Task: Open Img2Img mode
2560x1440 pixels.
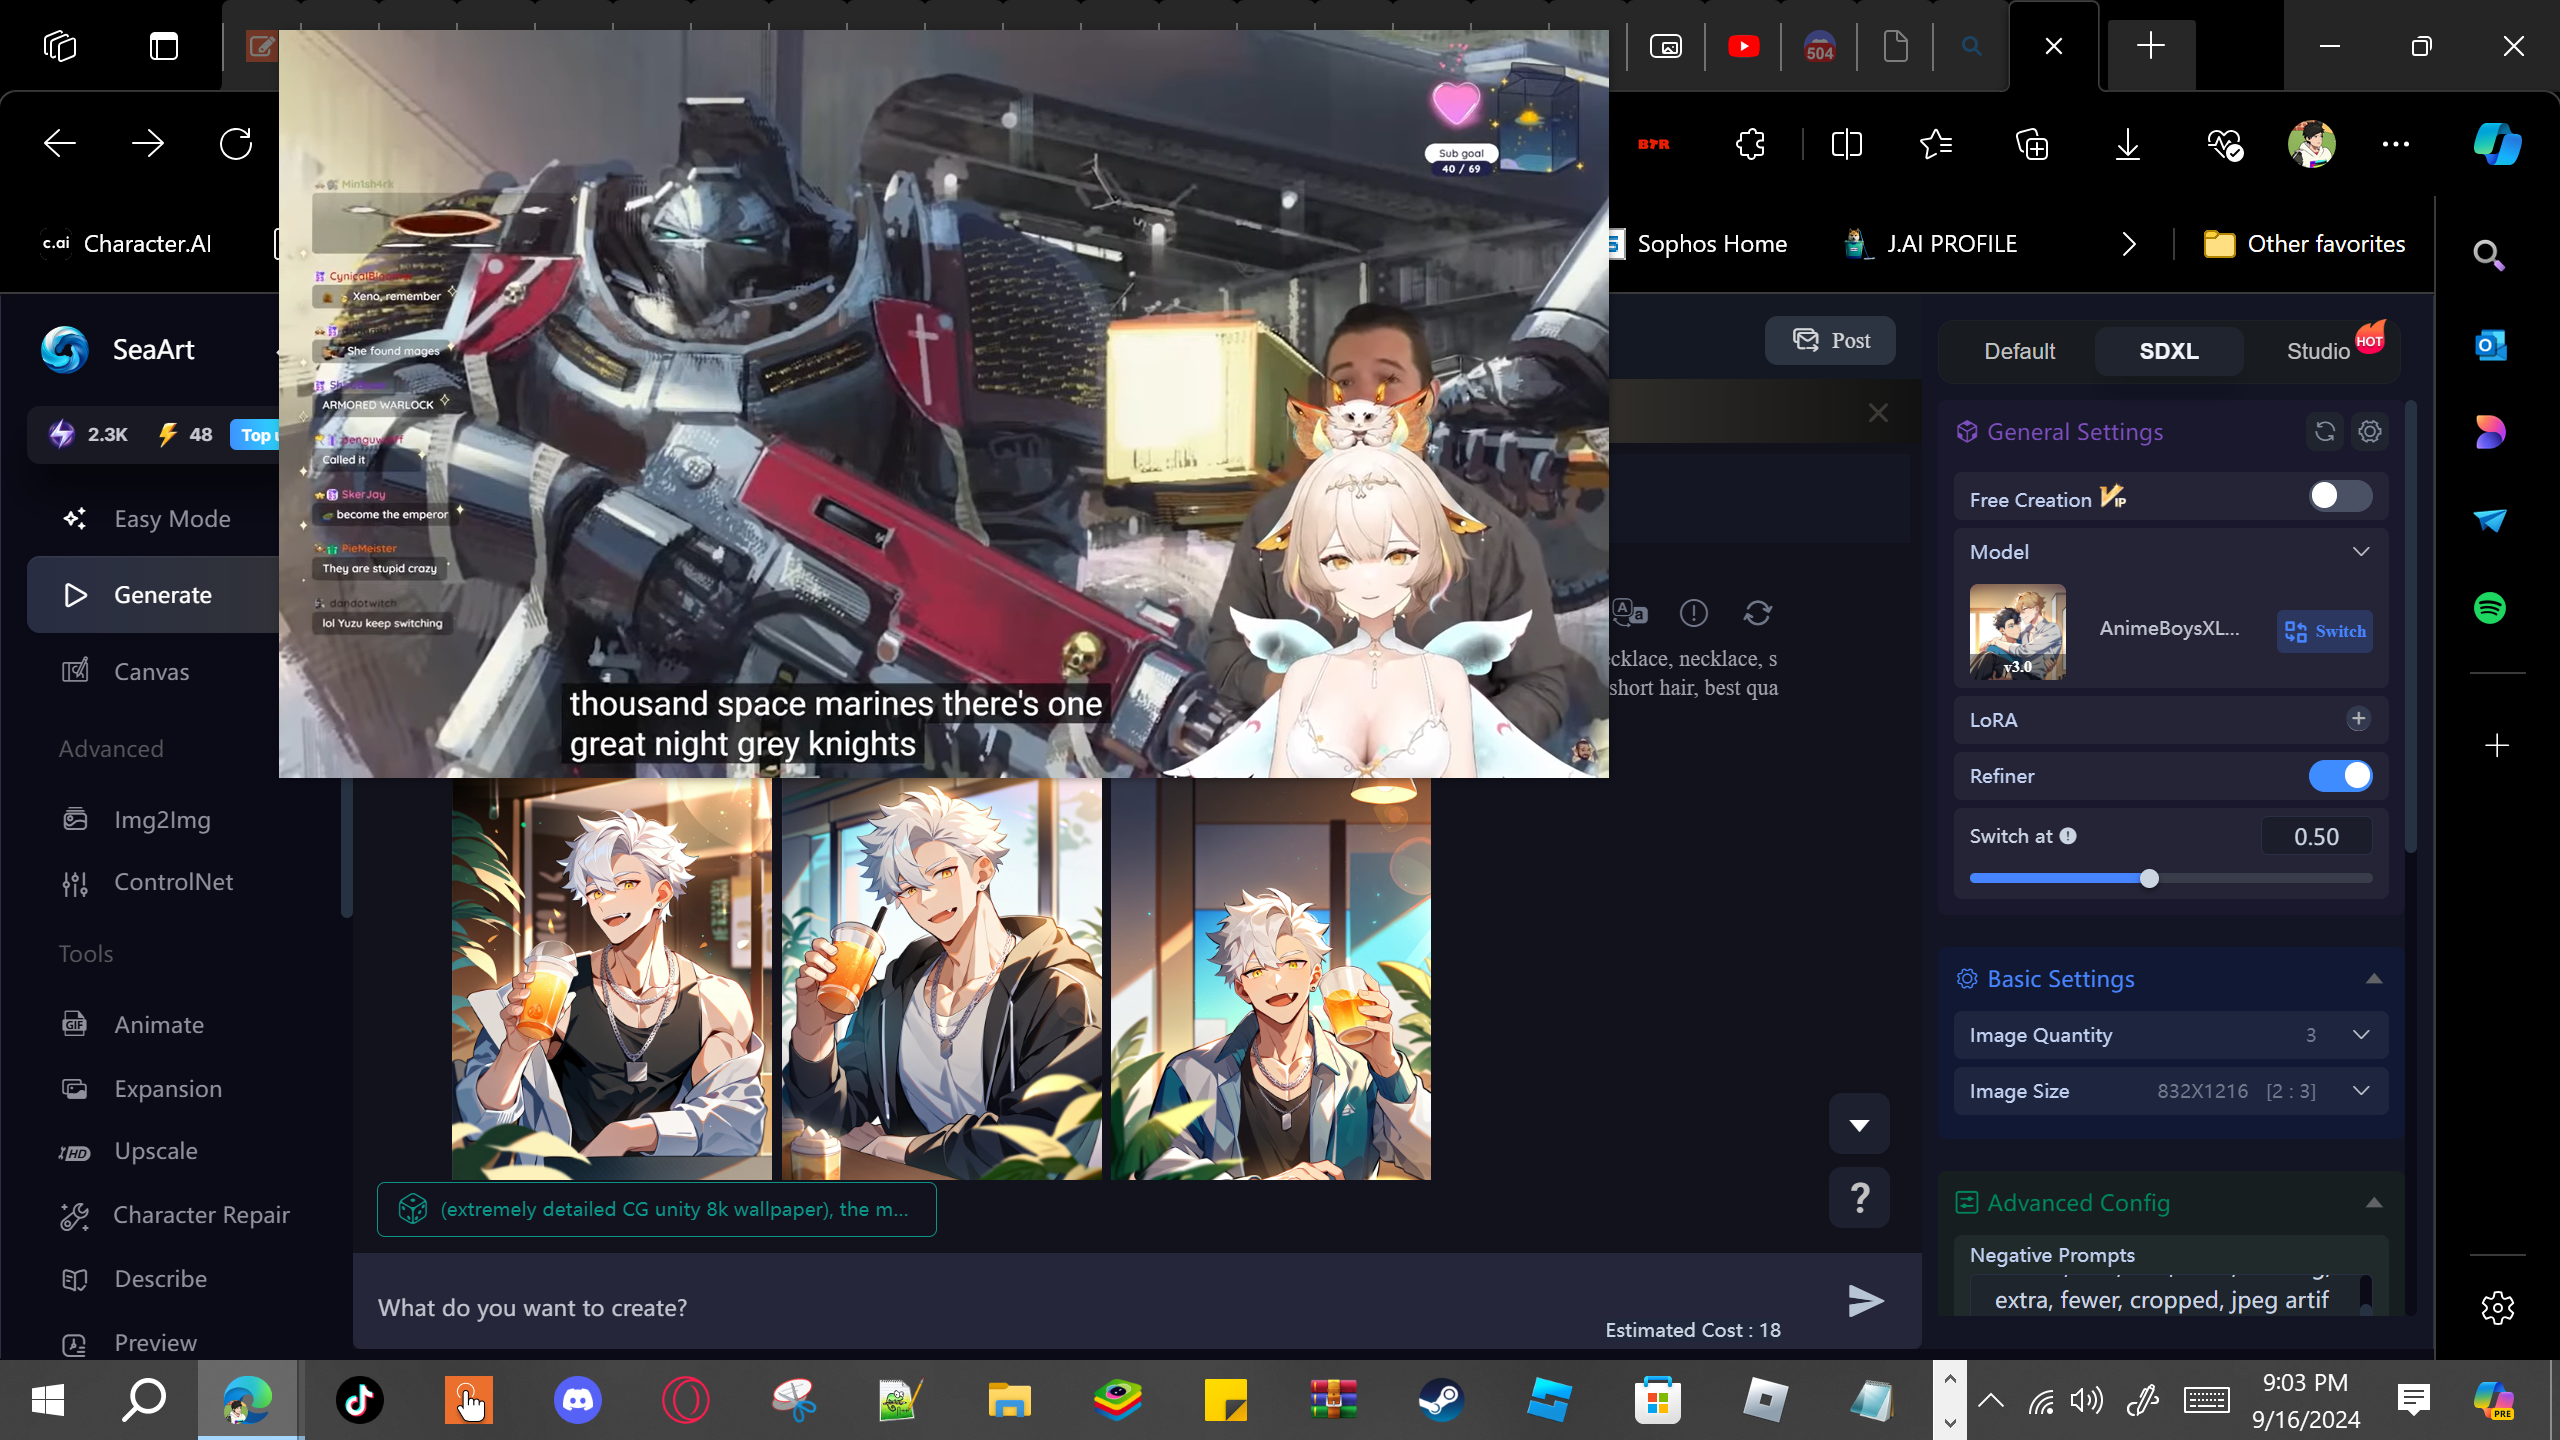Action: (x=162, y=820)
